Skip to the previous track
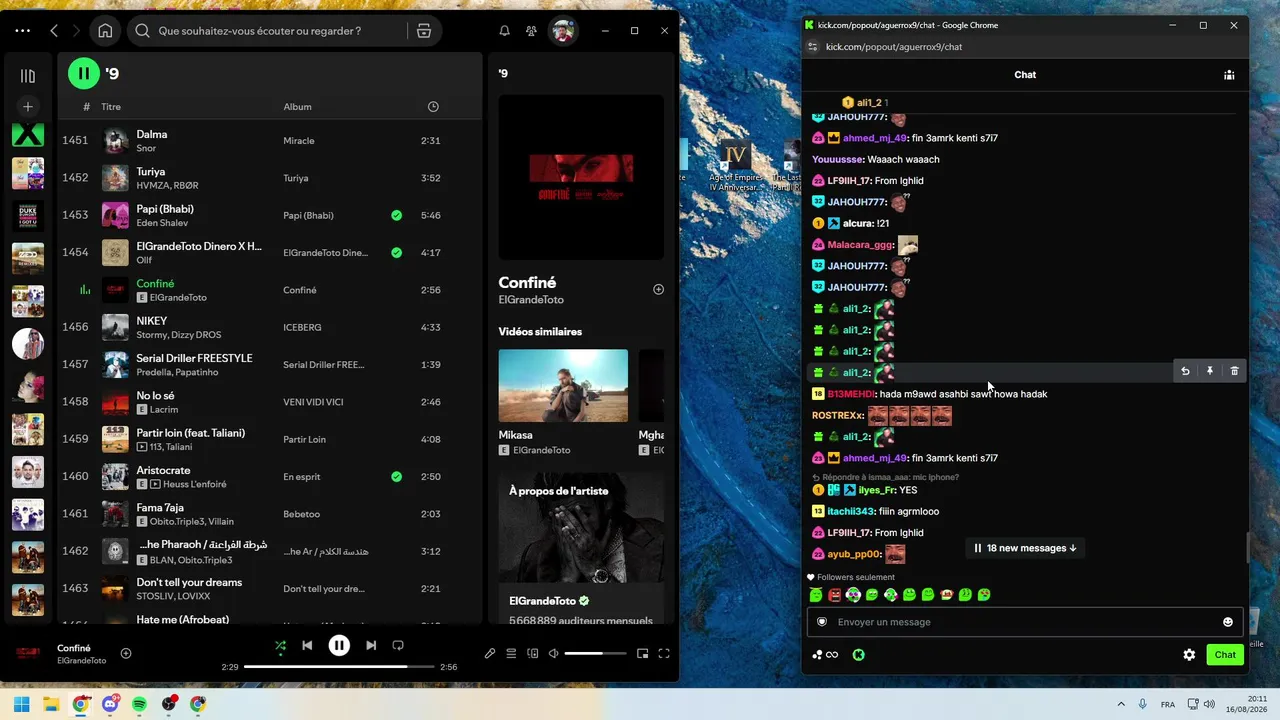Image resolution: width=1280 pixels, height=720 pixels. coord(307,646)
